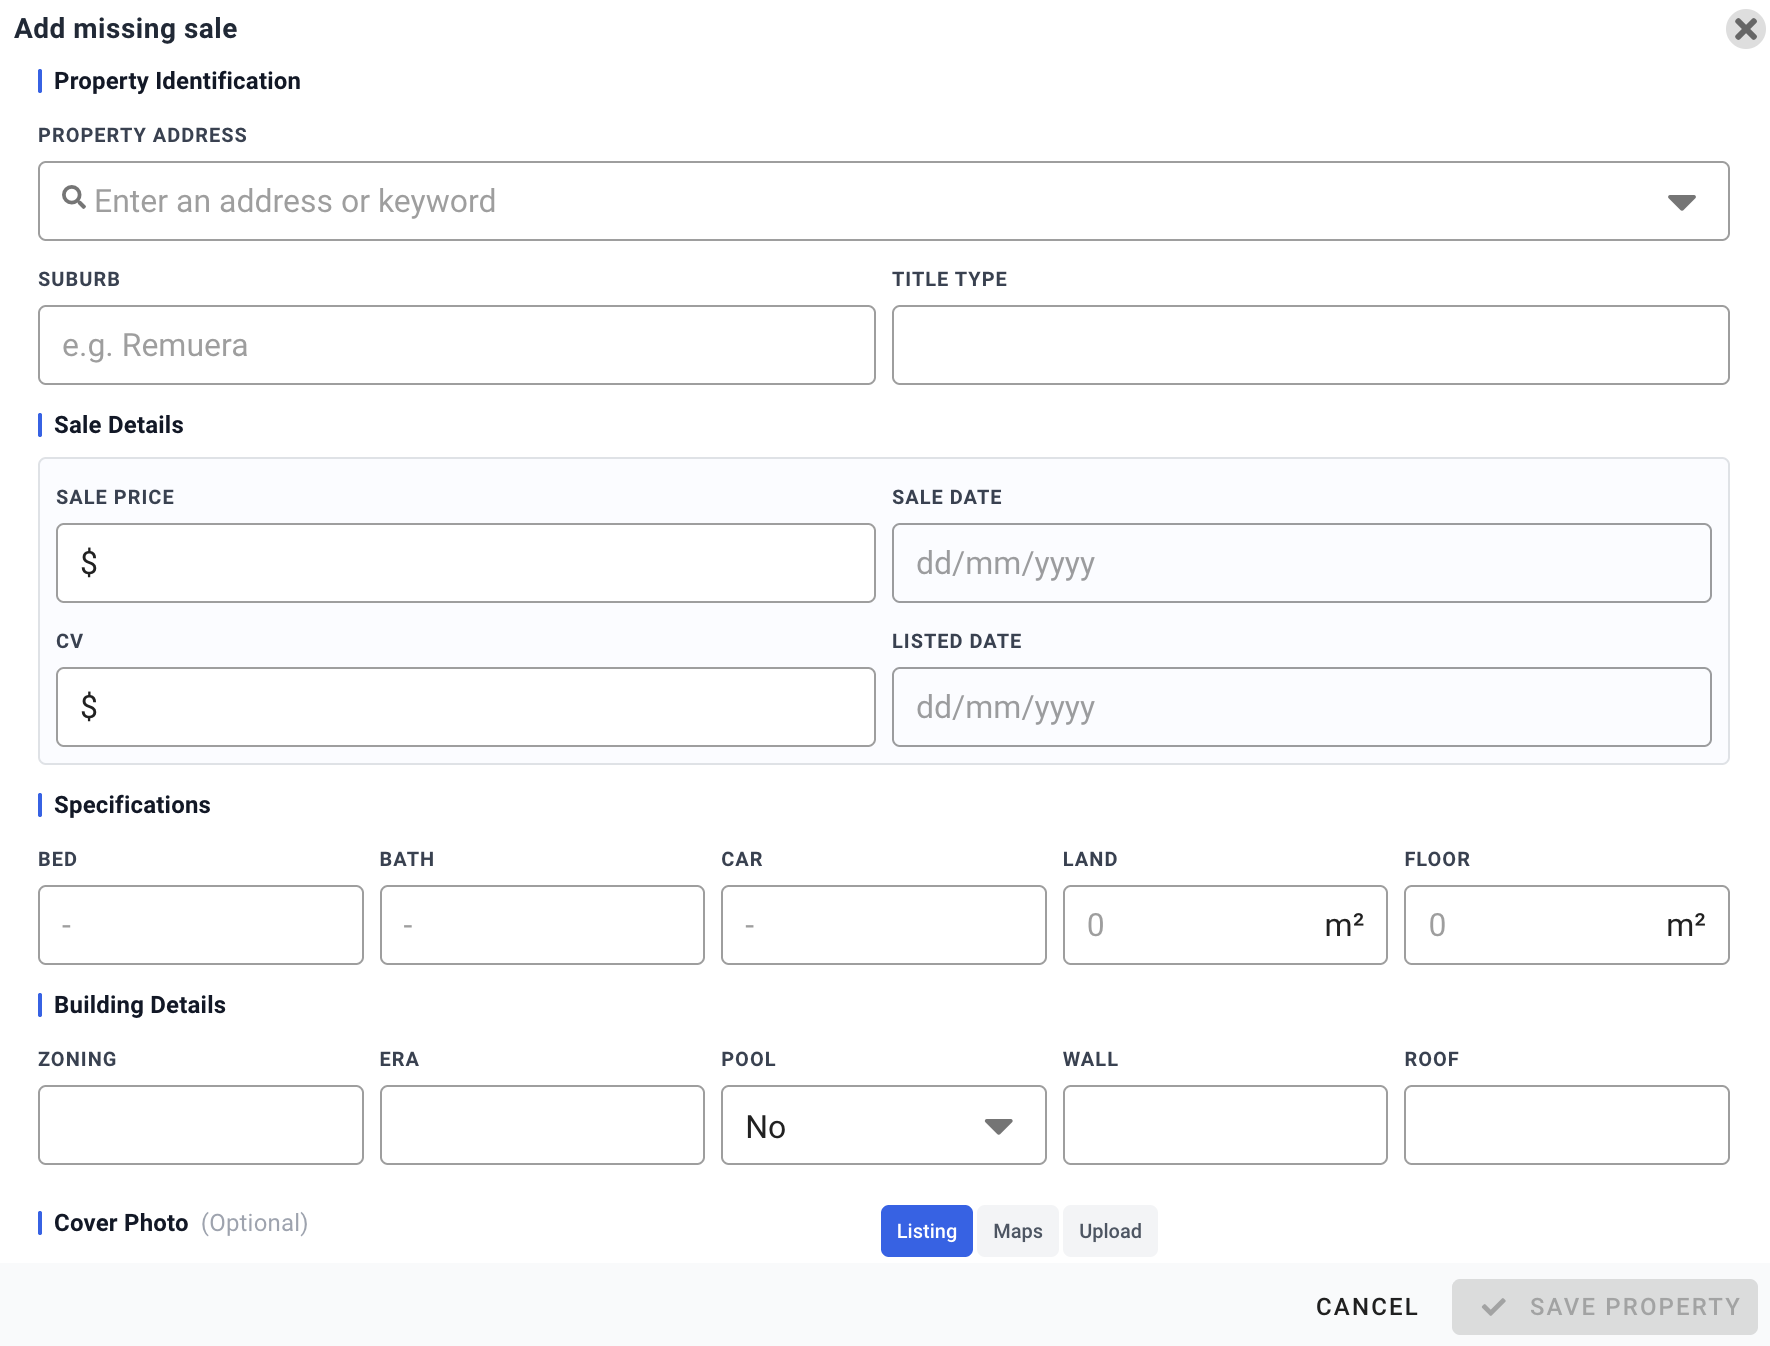Click the Bed count field
The image size is (1770, 1346).
pyautogui.click(x=200, y=925)
